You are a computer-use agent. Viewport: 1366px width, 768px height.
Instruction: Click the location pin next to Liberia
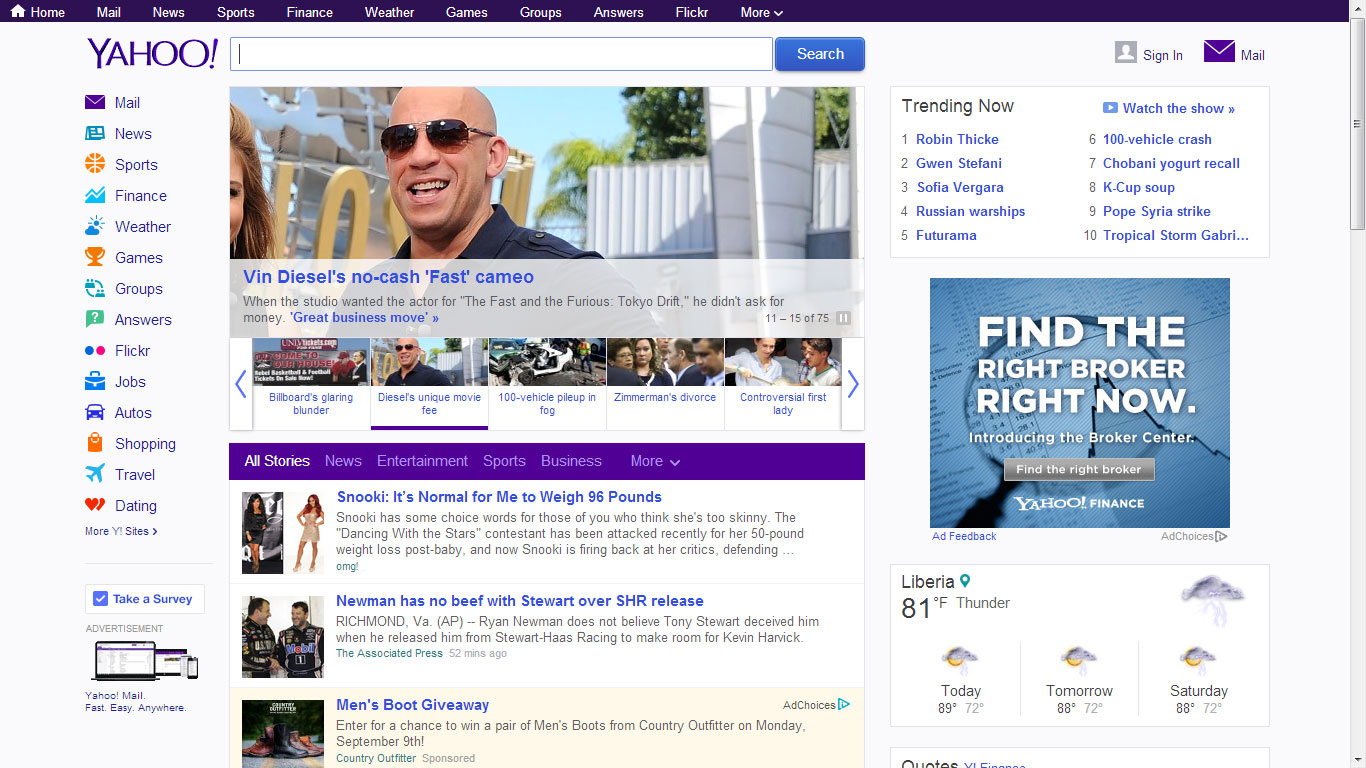(x=964, y=580)
